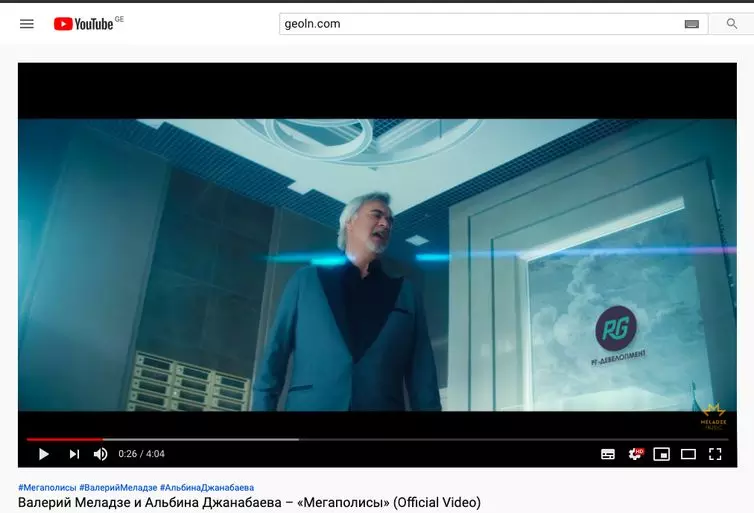Open the on-screen keyboard icon in search
The image size is (754, 513).
(x=691, y=24)
